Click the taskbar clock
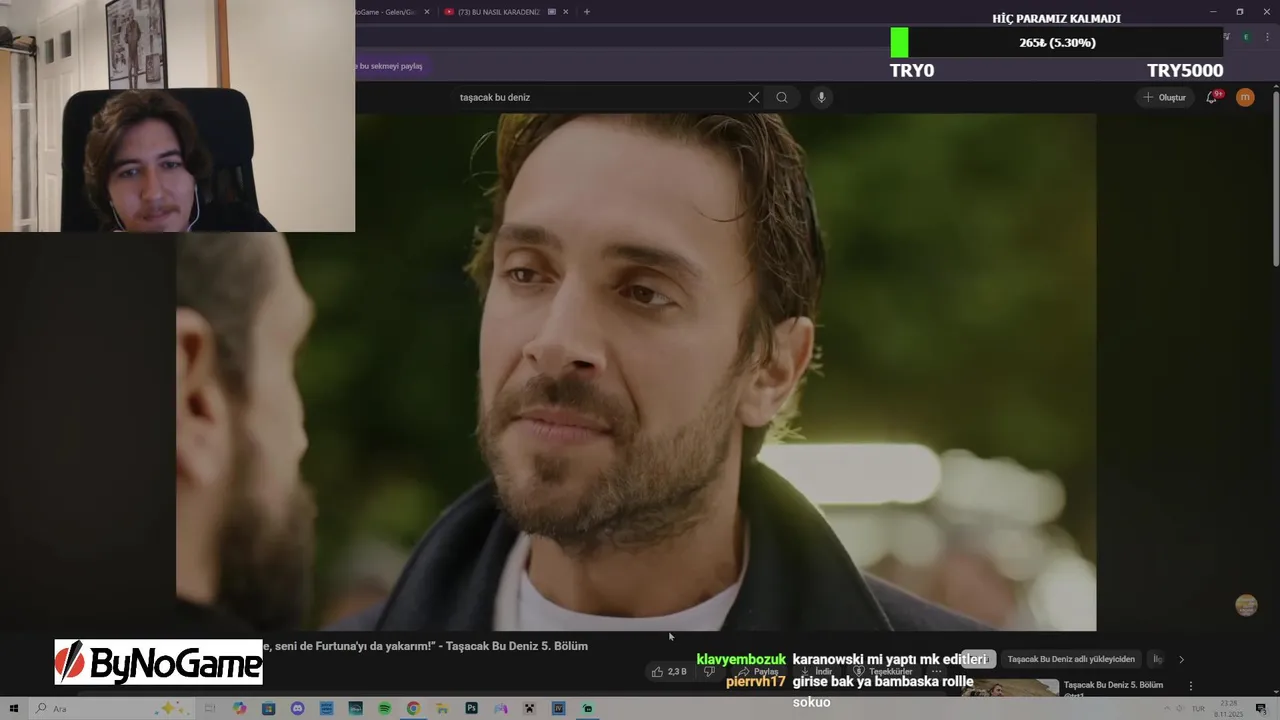1280x720 pixels. point(1229,708)
